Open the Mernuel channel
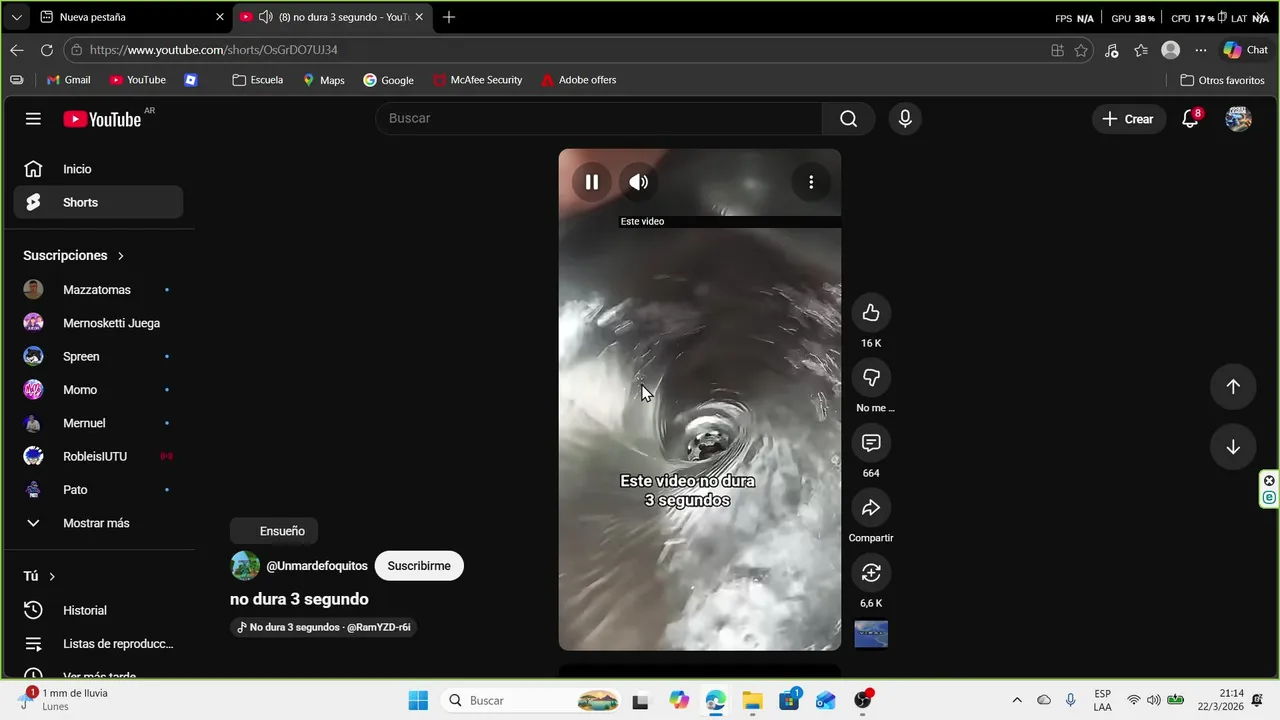The width and height of the screenshot is (1280, 720). click(98, 423)
